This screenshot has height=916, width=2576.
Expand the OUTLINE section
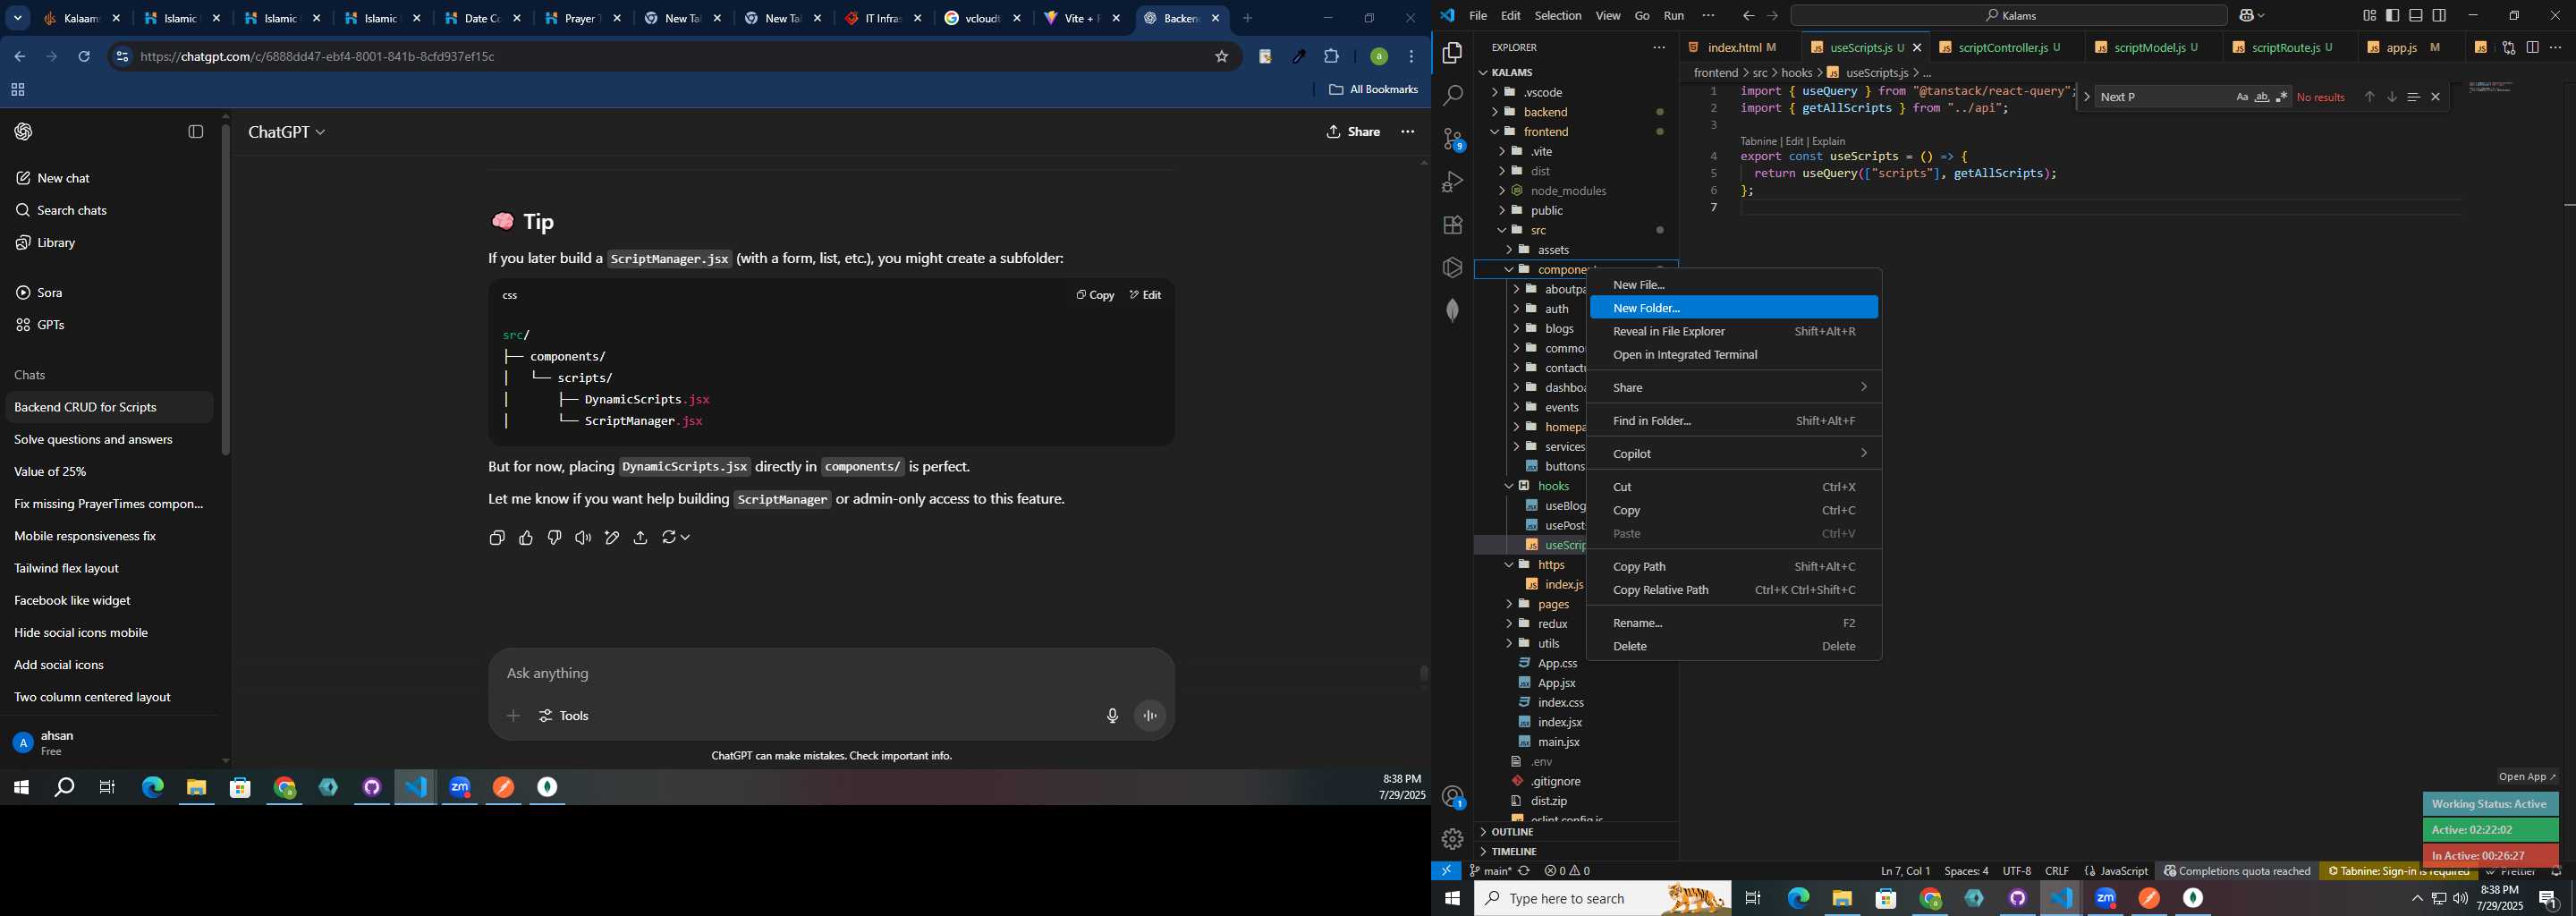coord(1574,832)
